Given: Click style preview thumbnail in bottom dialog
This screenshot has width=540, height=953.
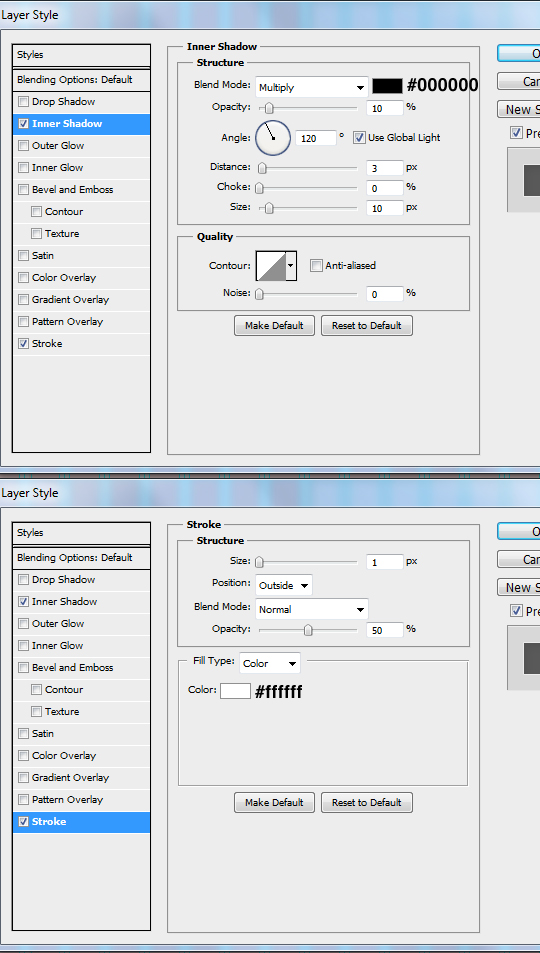Looking at the screenshot, I should click(524, 658).
